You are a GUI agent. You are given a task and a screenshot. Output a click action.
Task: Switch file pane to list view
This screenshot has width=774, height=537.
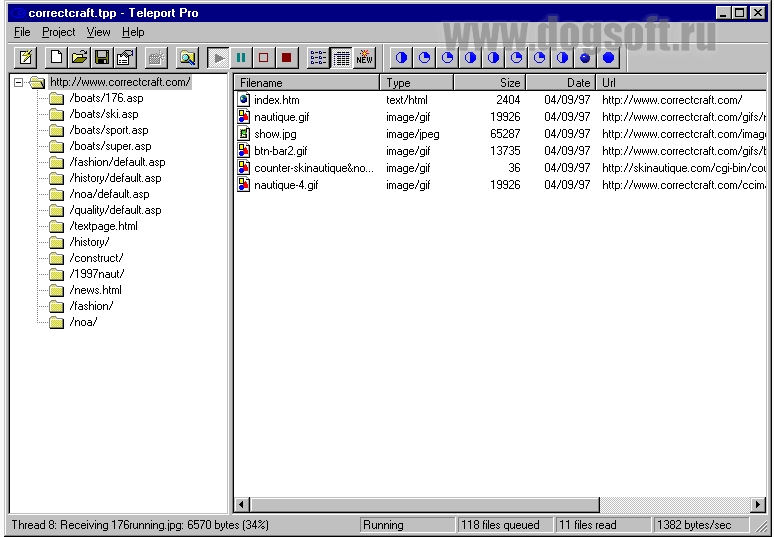318,58
